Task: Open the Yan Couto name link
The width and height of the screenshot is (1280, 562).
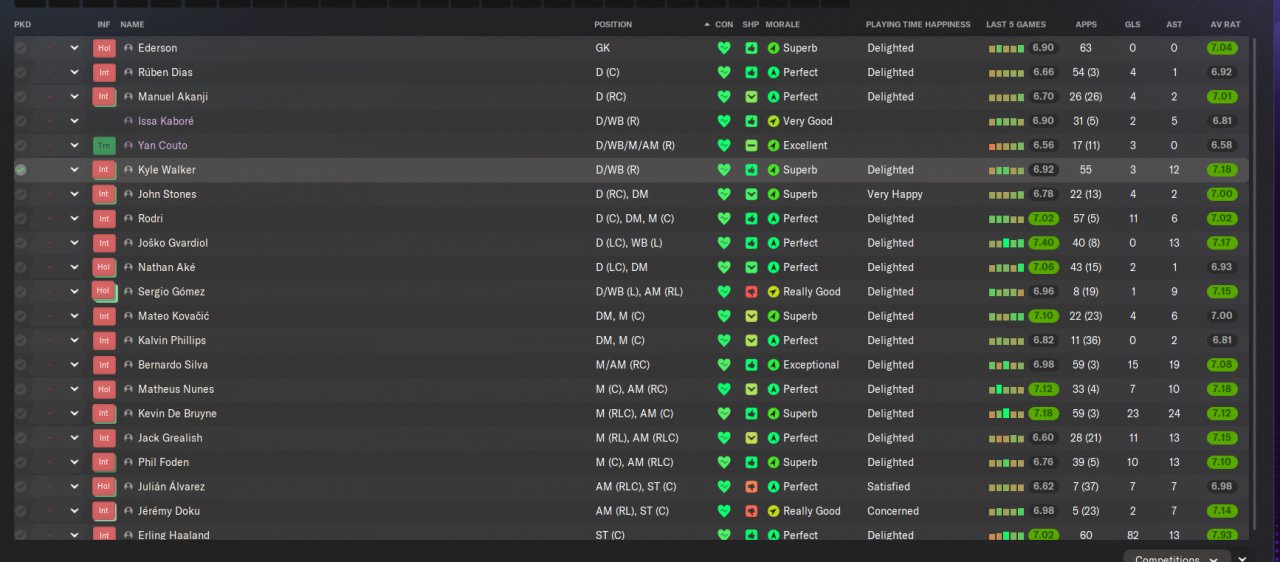Action: pos(163,145)
